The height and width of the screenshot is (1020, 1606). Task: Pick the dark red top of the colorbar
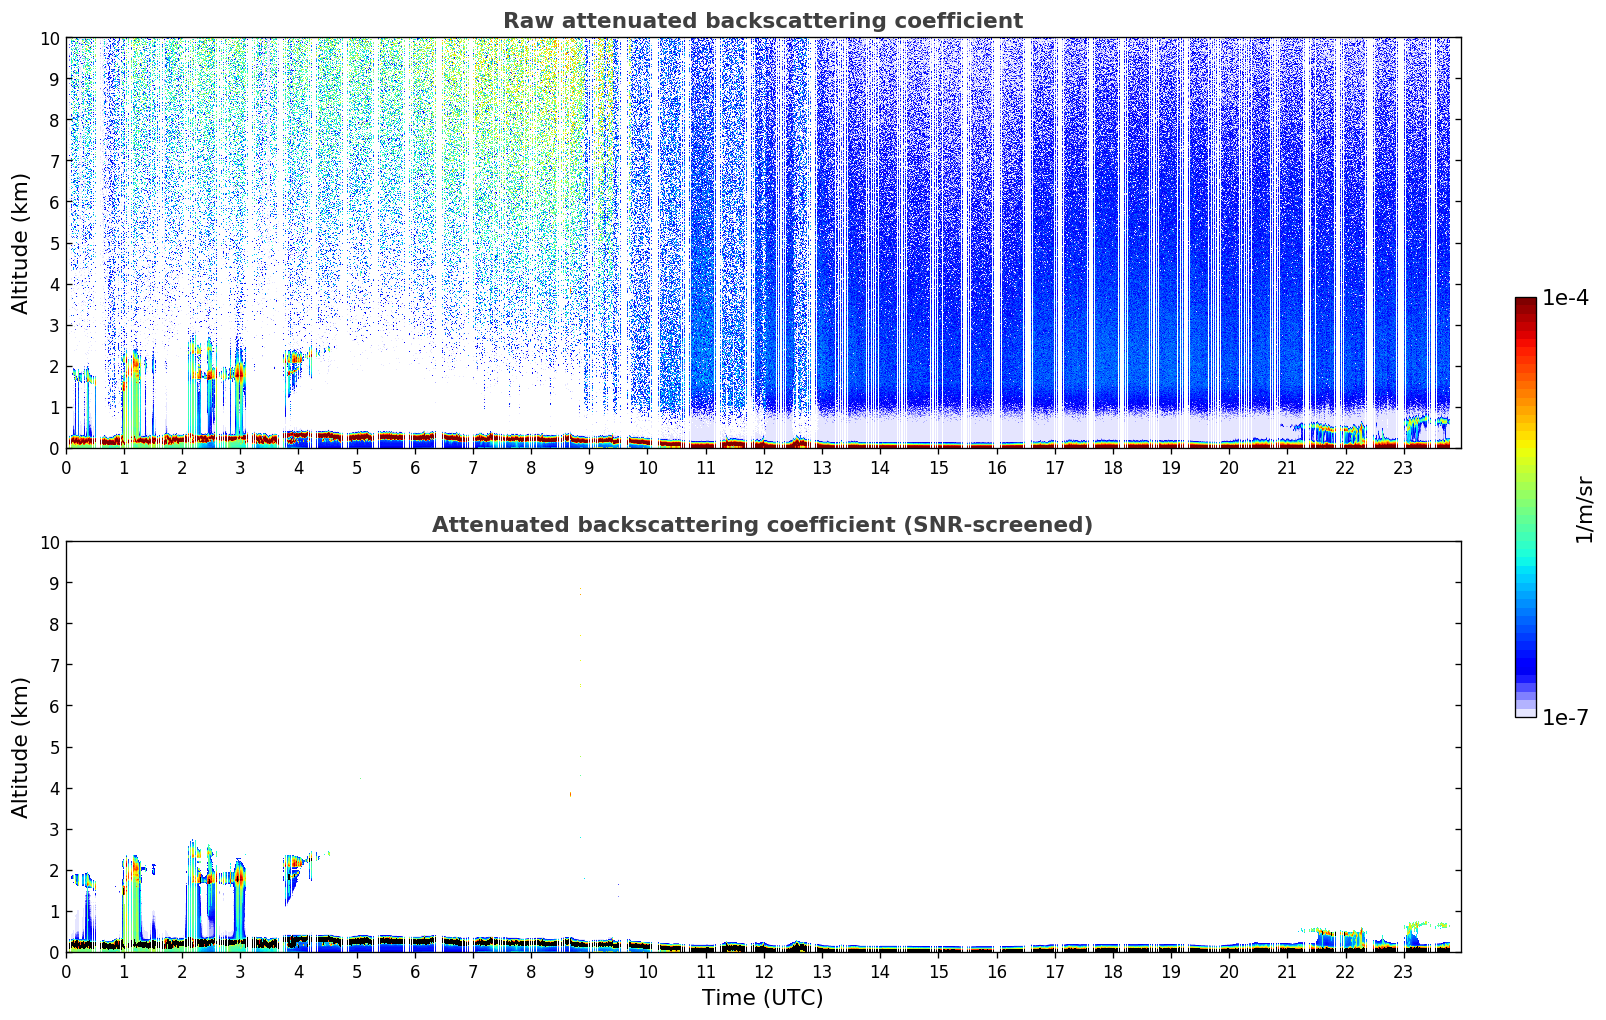(1525, 305)
